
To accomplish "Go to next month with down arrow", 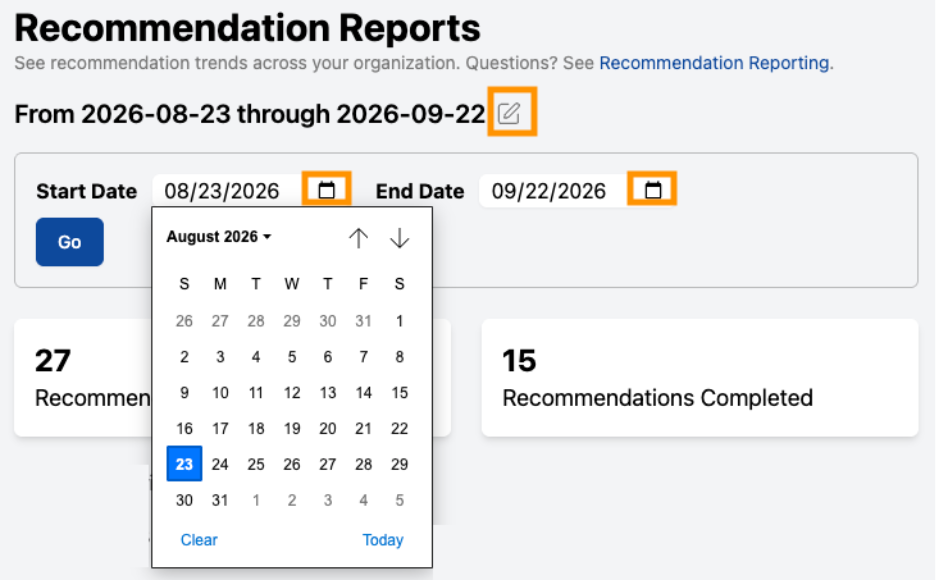I will tap(399, 238).
